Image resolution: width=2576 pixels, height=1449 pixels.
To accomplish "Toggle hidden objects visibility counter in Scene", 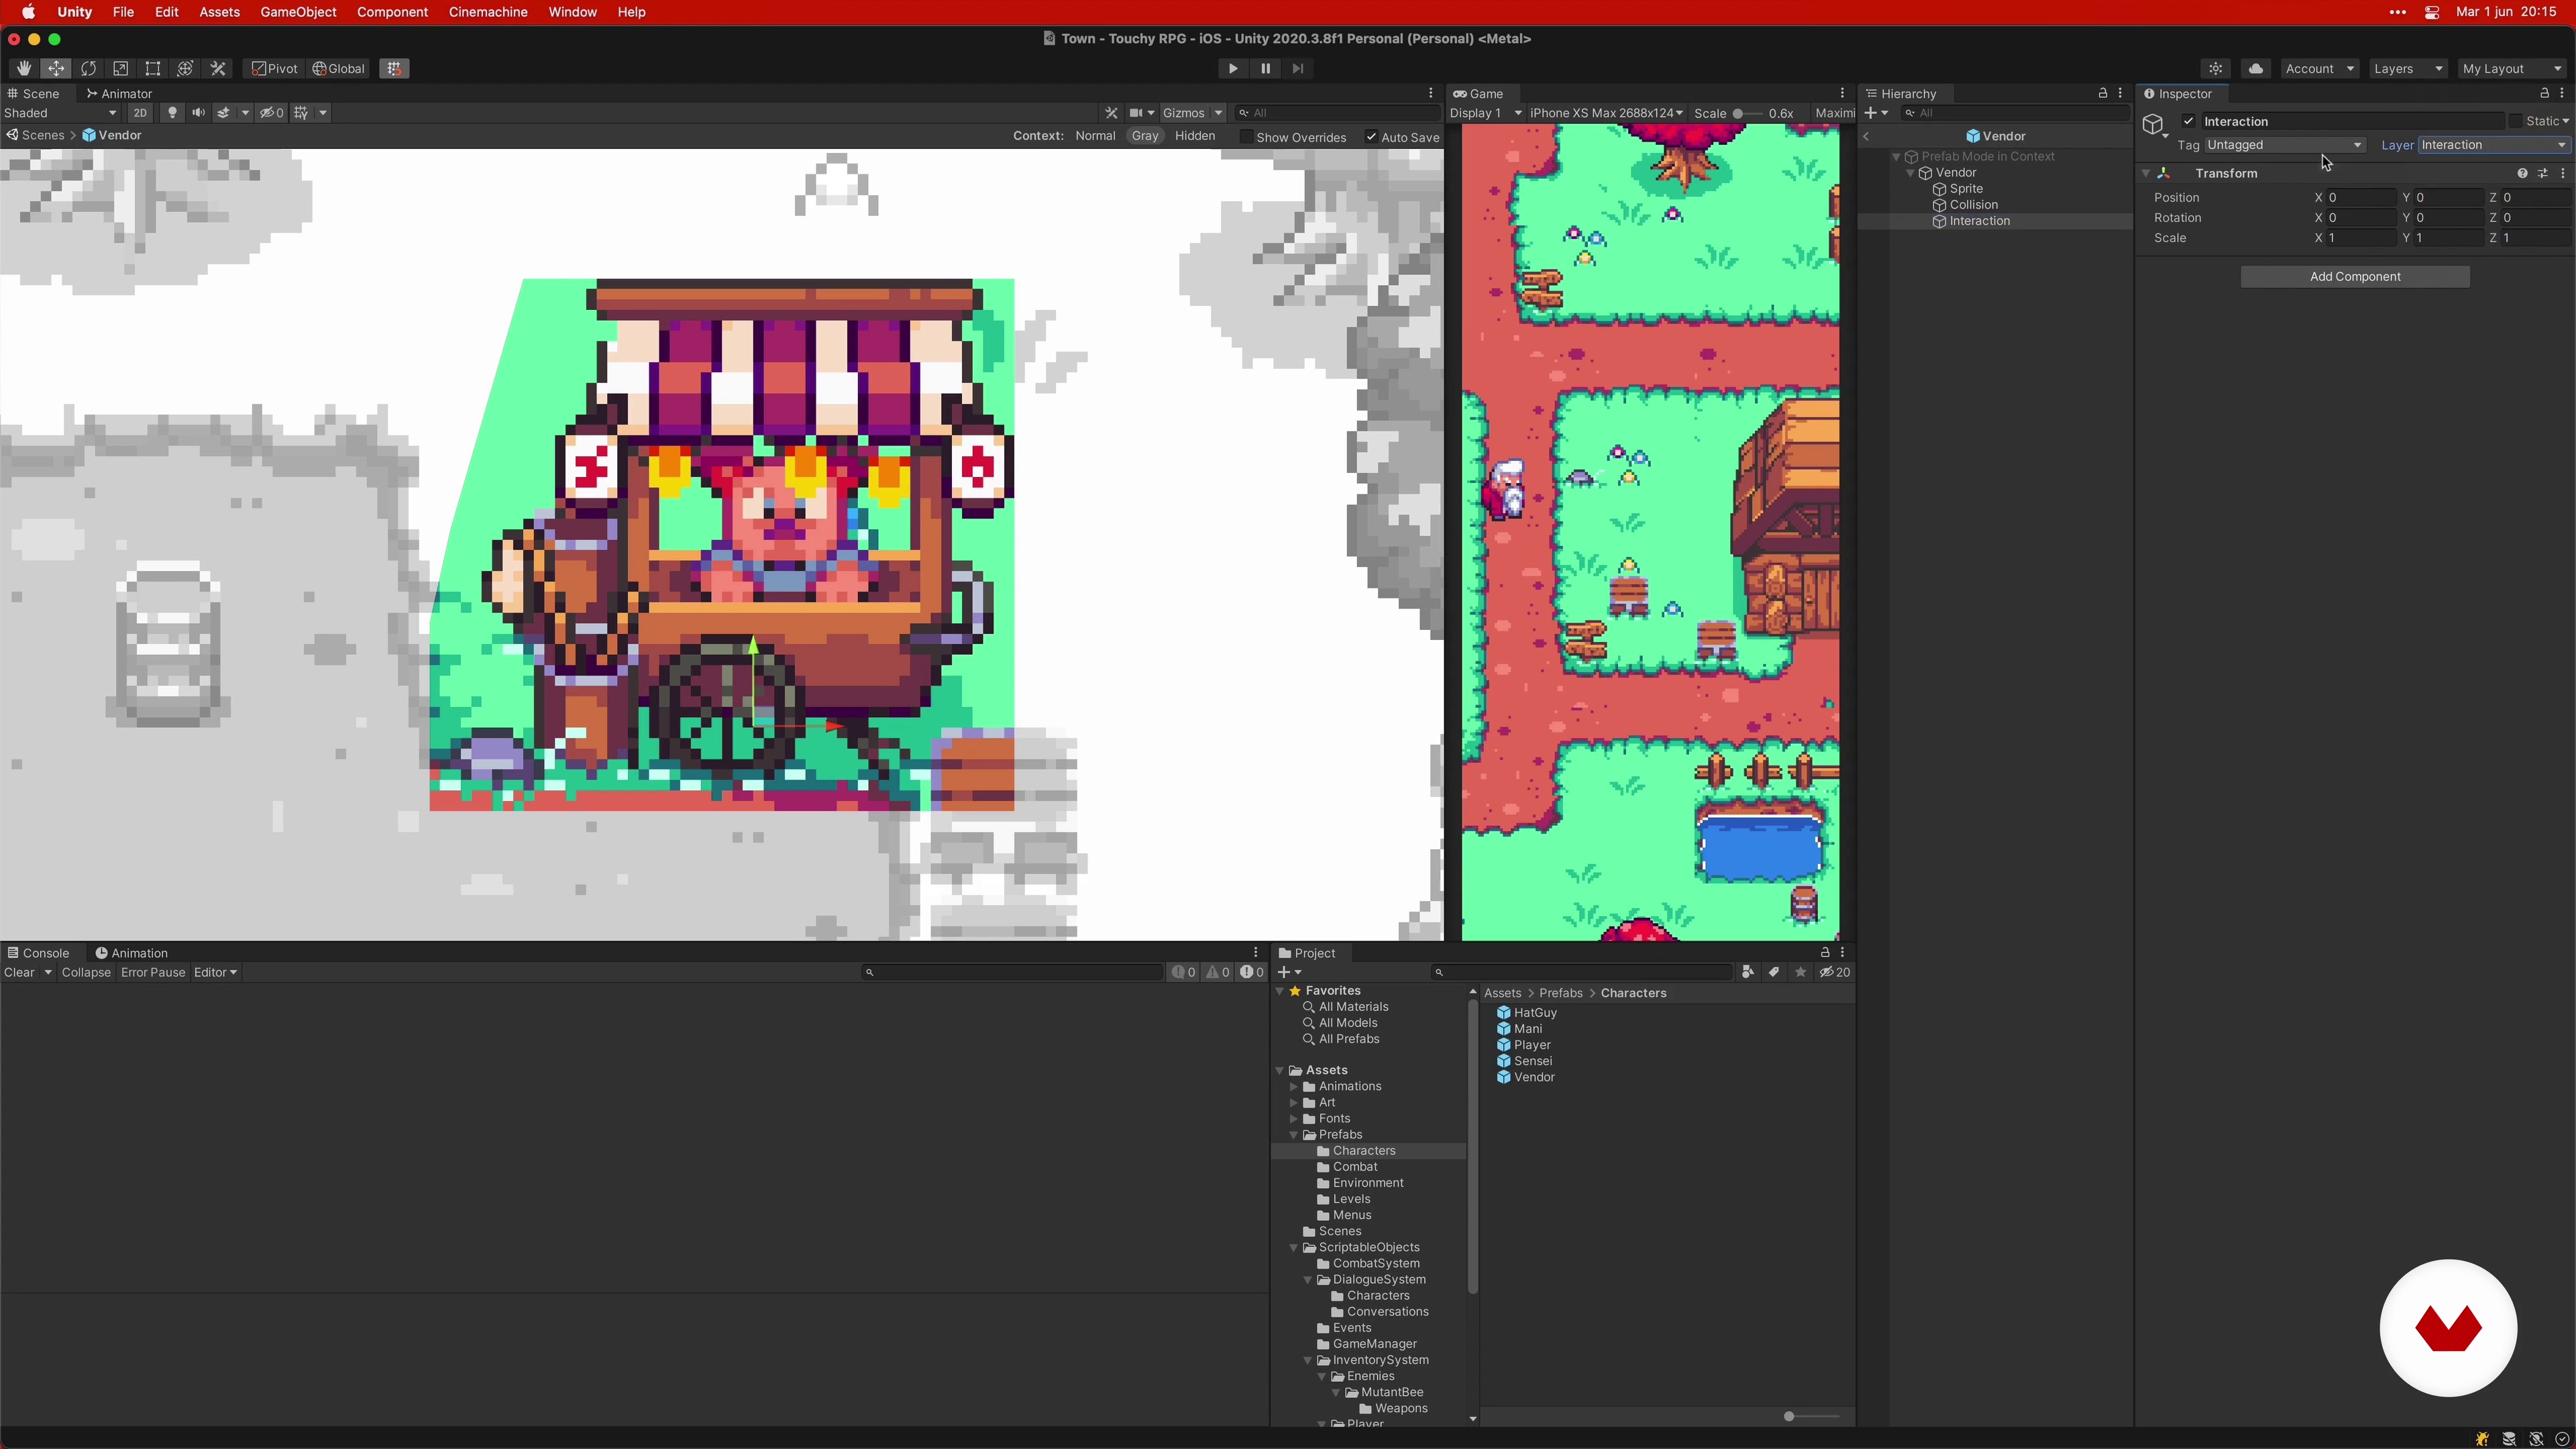I will [272, 113].
